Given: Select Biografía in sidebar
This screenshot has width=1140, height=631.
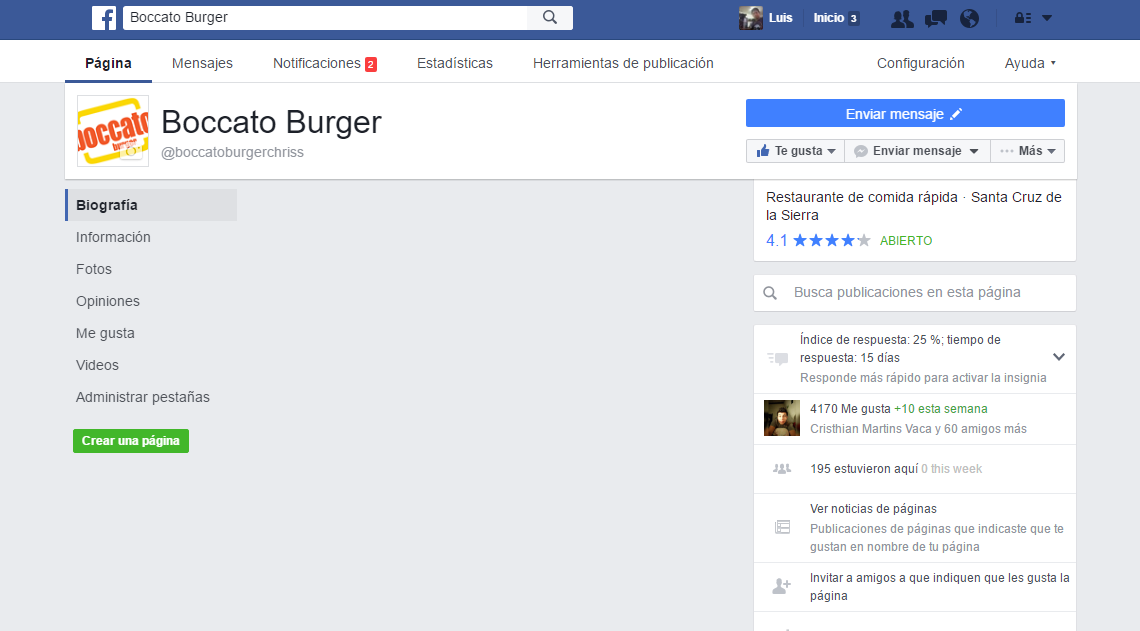Looking at the screenshot, I should [151, 205].
